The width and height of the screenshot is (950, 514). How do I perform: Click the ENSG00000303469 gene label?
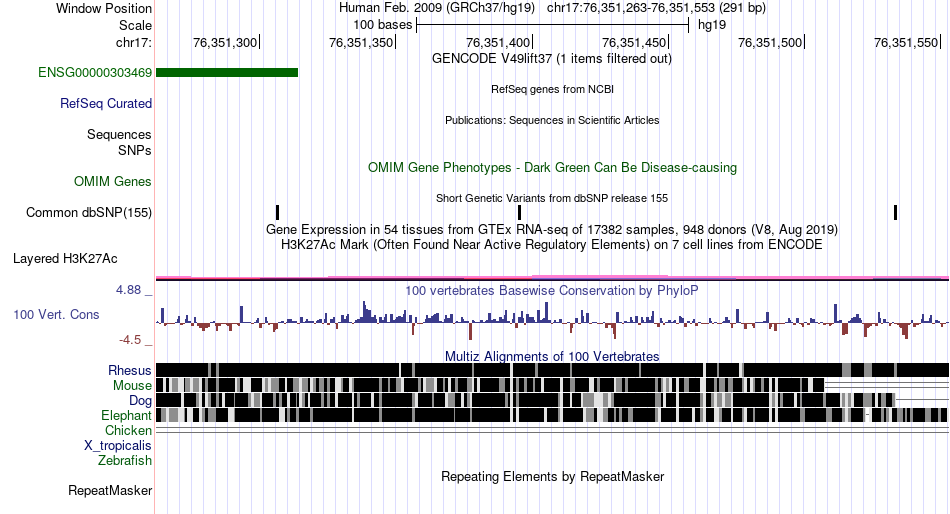point(95,73)
